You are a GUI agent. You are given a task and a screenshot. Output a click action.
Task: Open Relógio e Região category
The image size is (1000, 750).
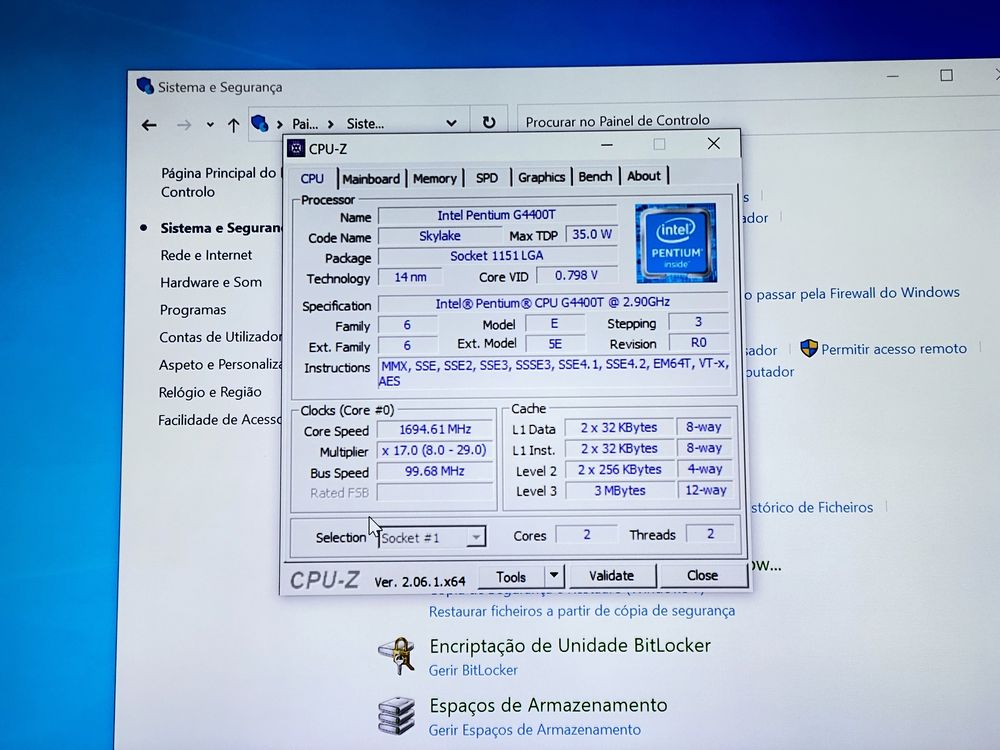(x=210, y=392)
